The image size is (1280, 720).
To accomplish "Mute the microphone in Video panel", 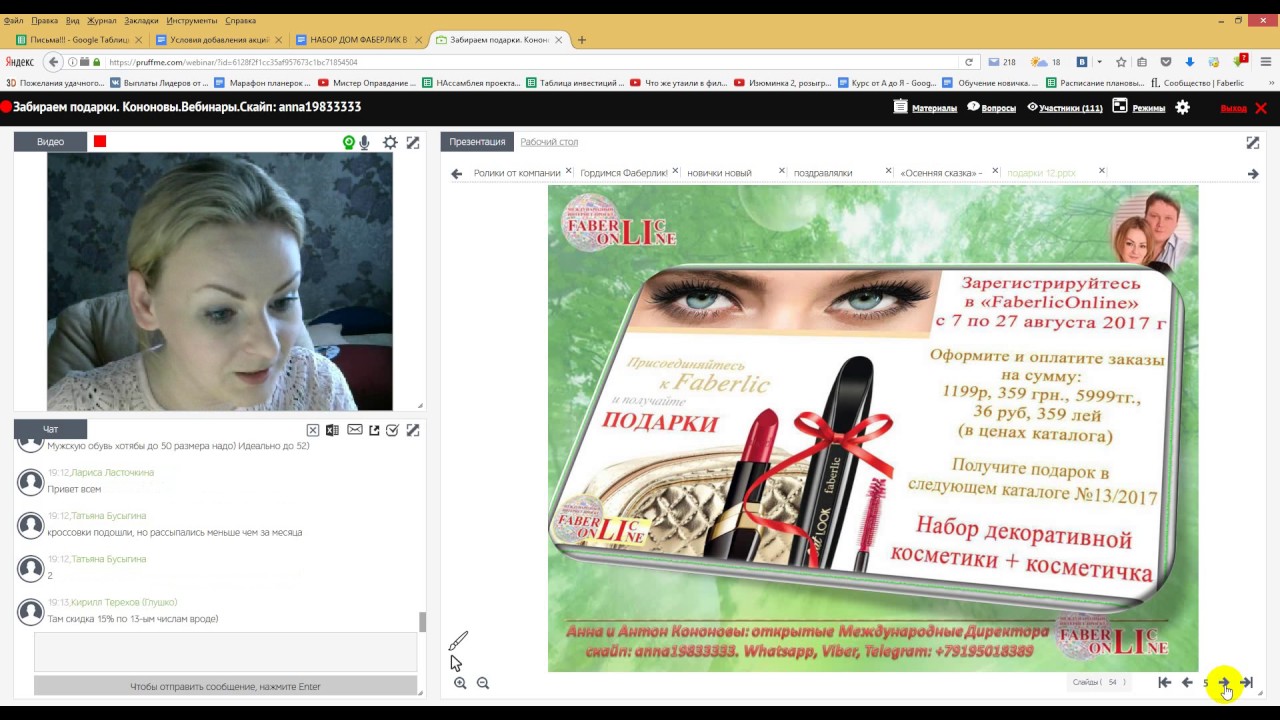I will point(365,143).
